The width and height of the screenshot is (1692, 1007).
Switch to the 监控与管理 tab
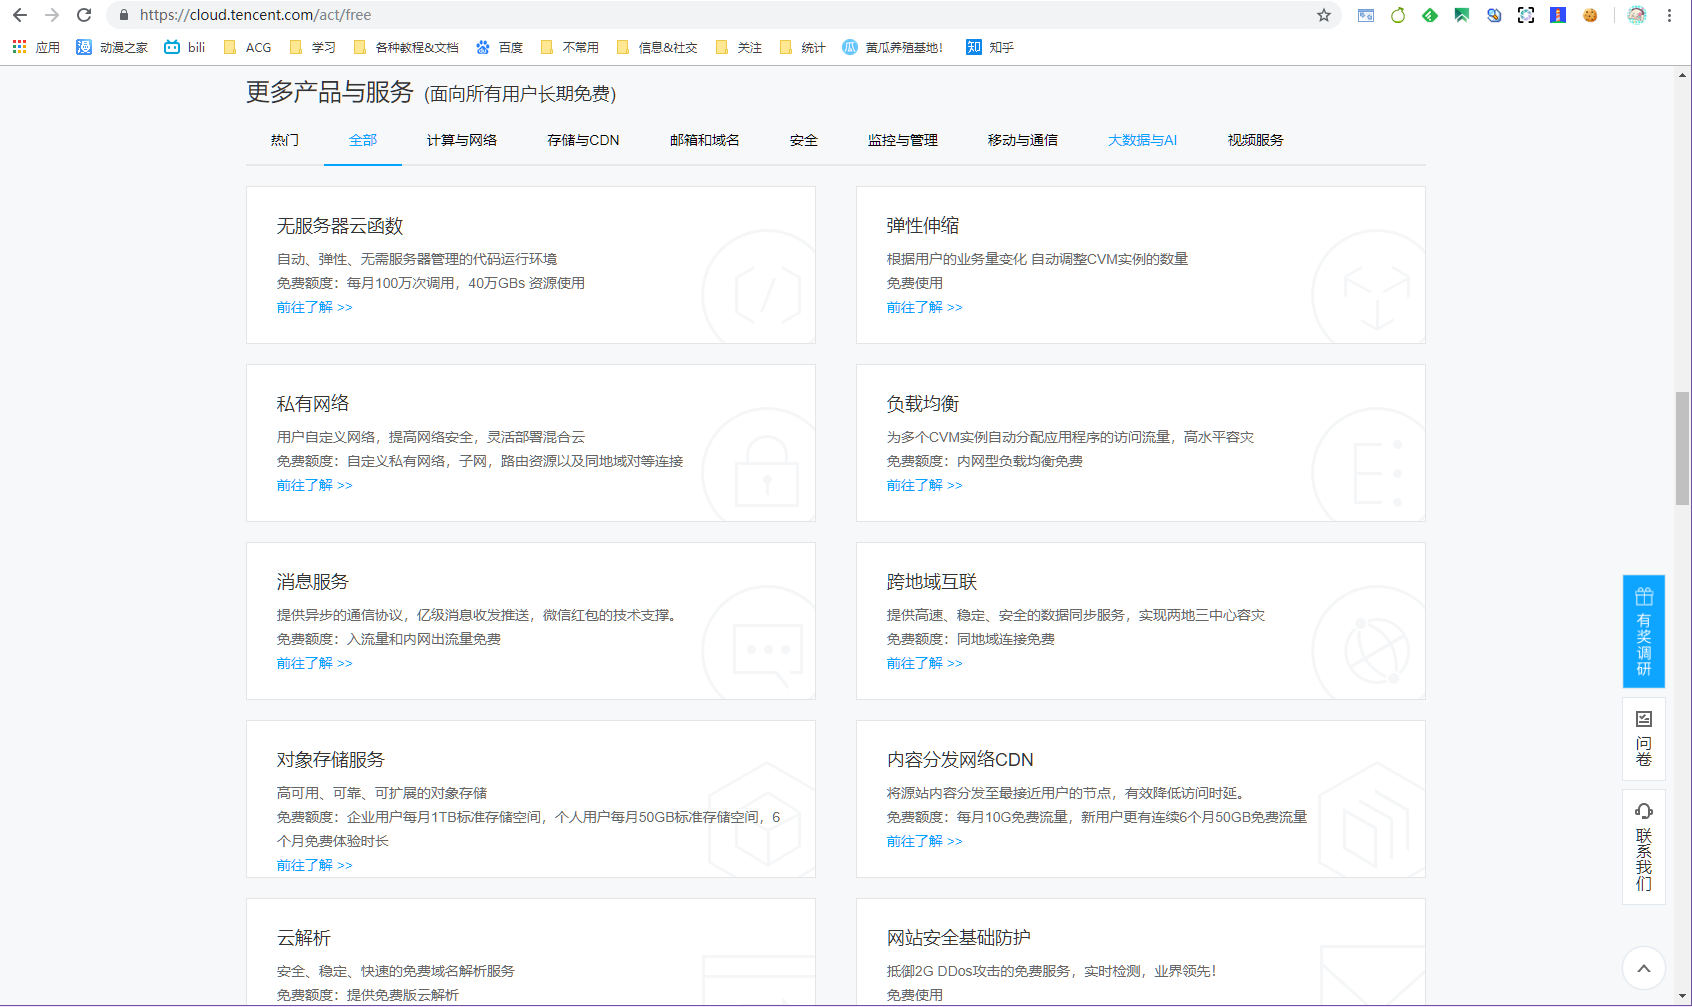pyautogui.click(x=903, y=140)
